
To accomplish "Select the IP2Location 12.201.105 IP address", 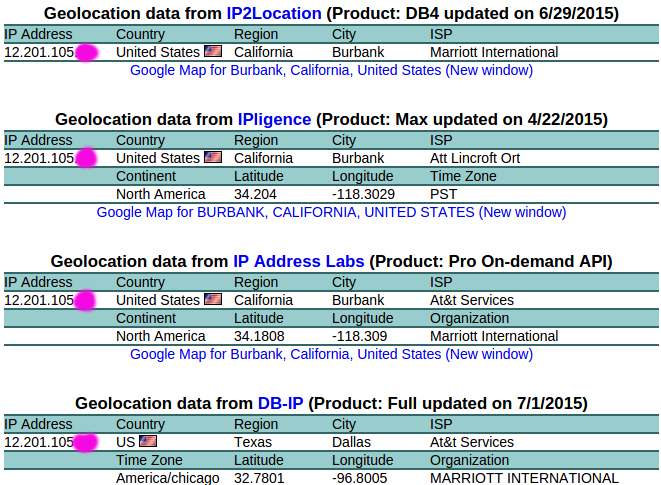I will click(40, 52).
